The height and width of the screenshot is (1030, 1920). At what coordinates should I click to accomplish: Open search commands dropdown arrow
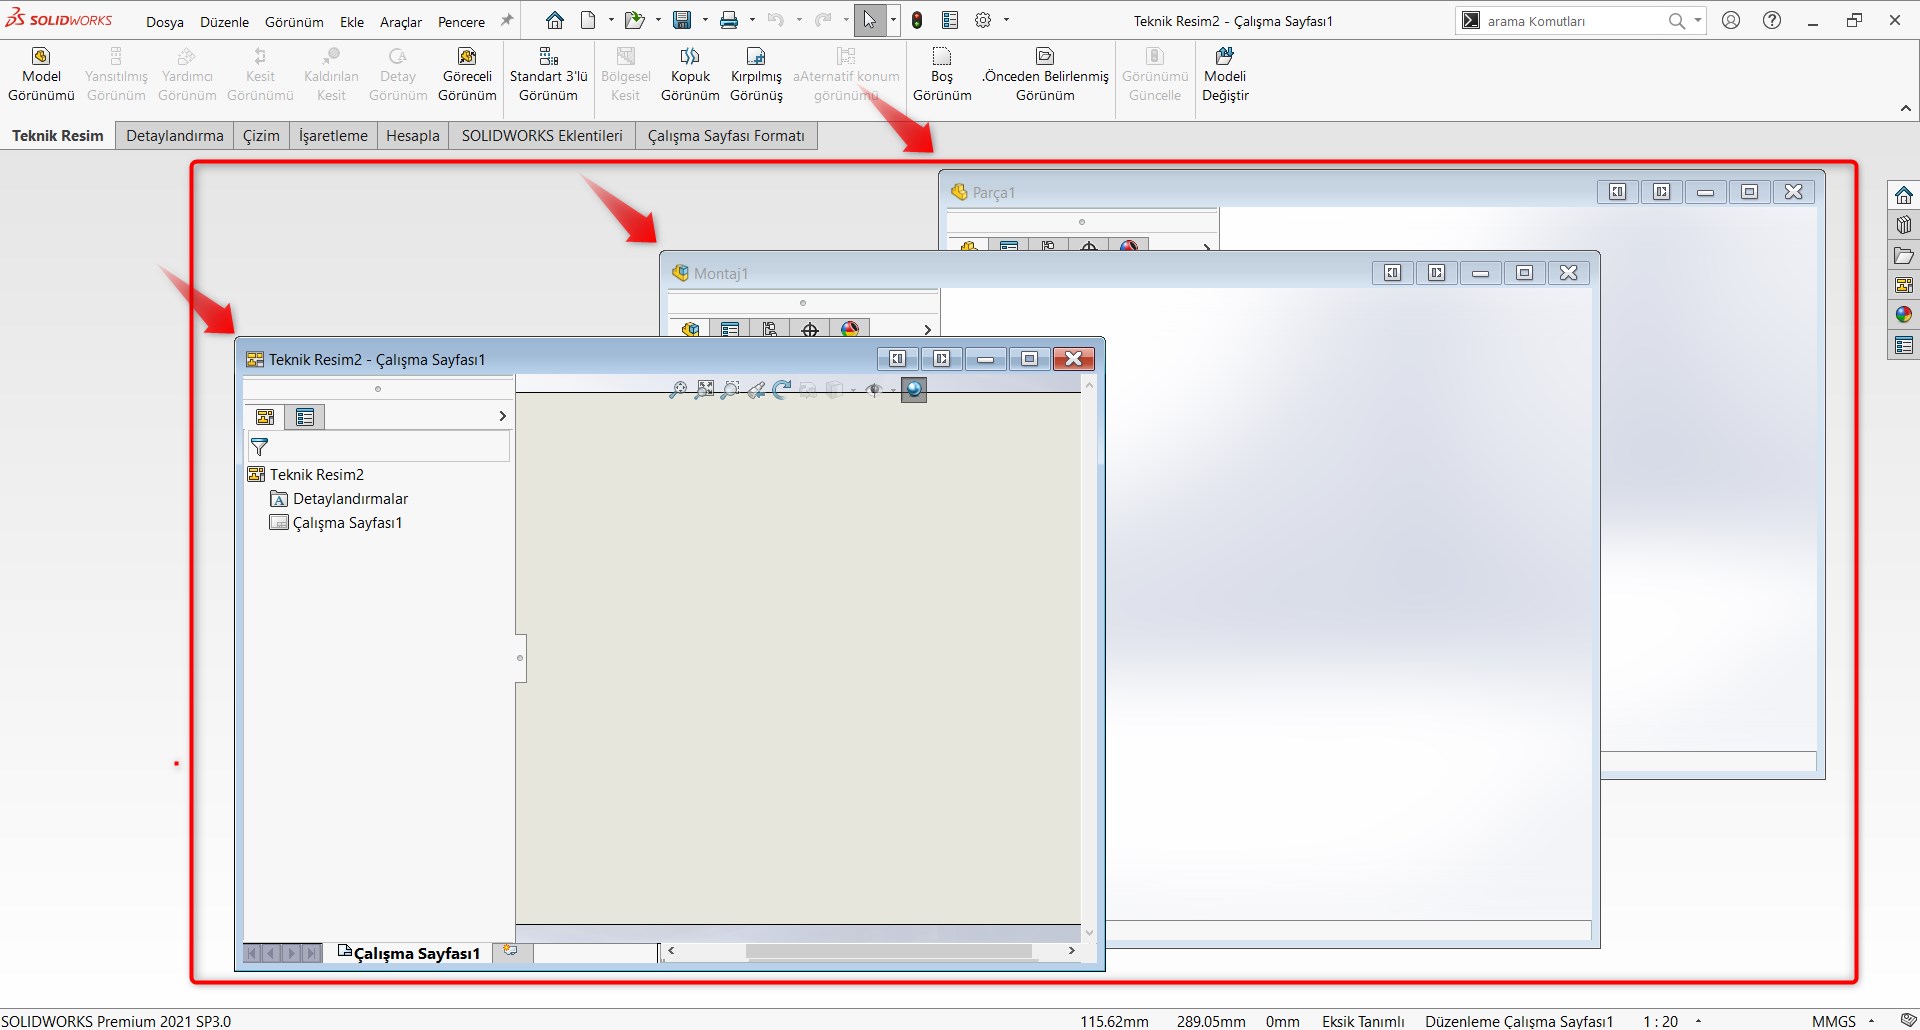(1698, 20)
